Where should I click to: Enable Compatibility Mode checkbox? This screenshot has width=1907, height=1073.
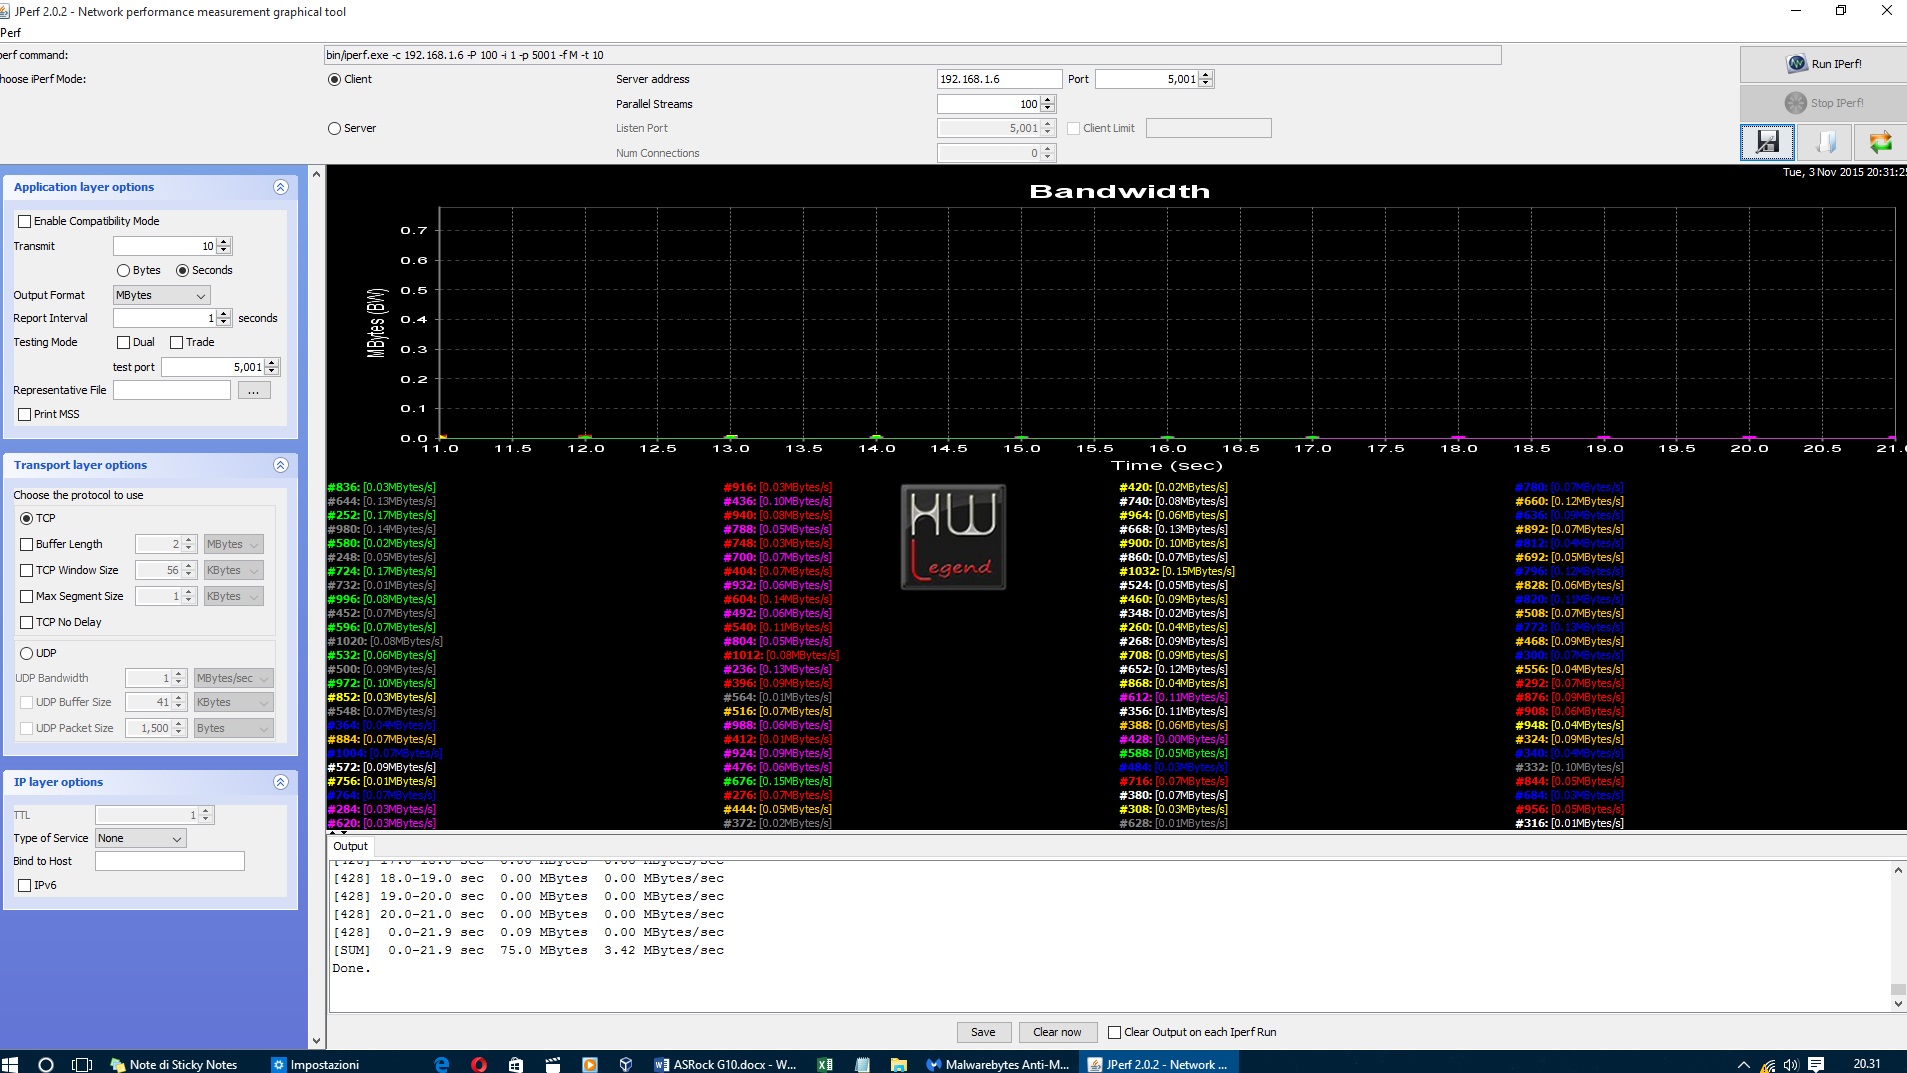(25, 221)
